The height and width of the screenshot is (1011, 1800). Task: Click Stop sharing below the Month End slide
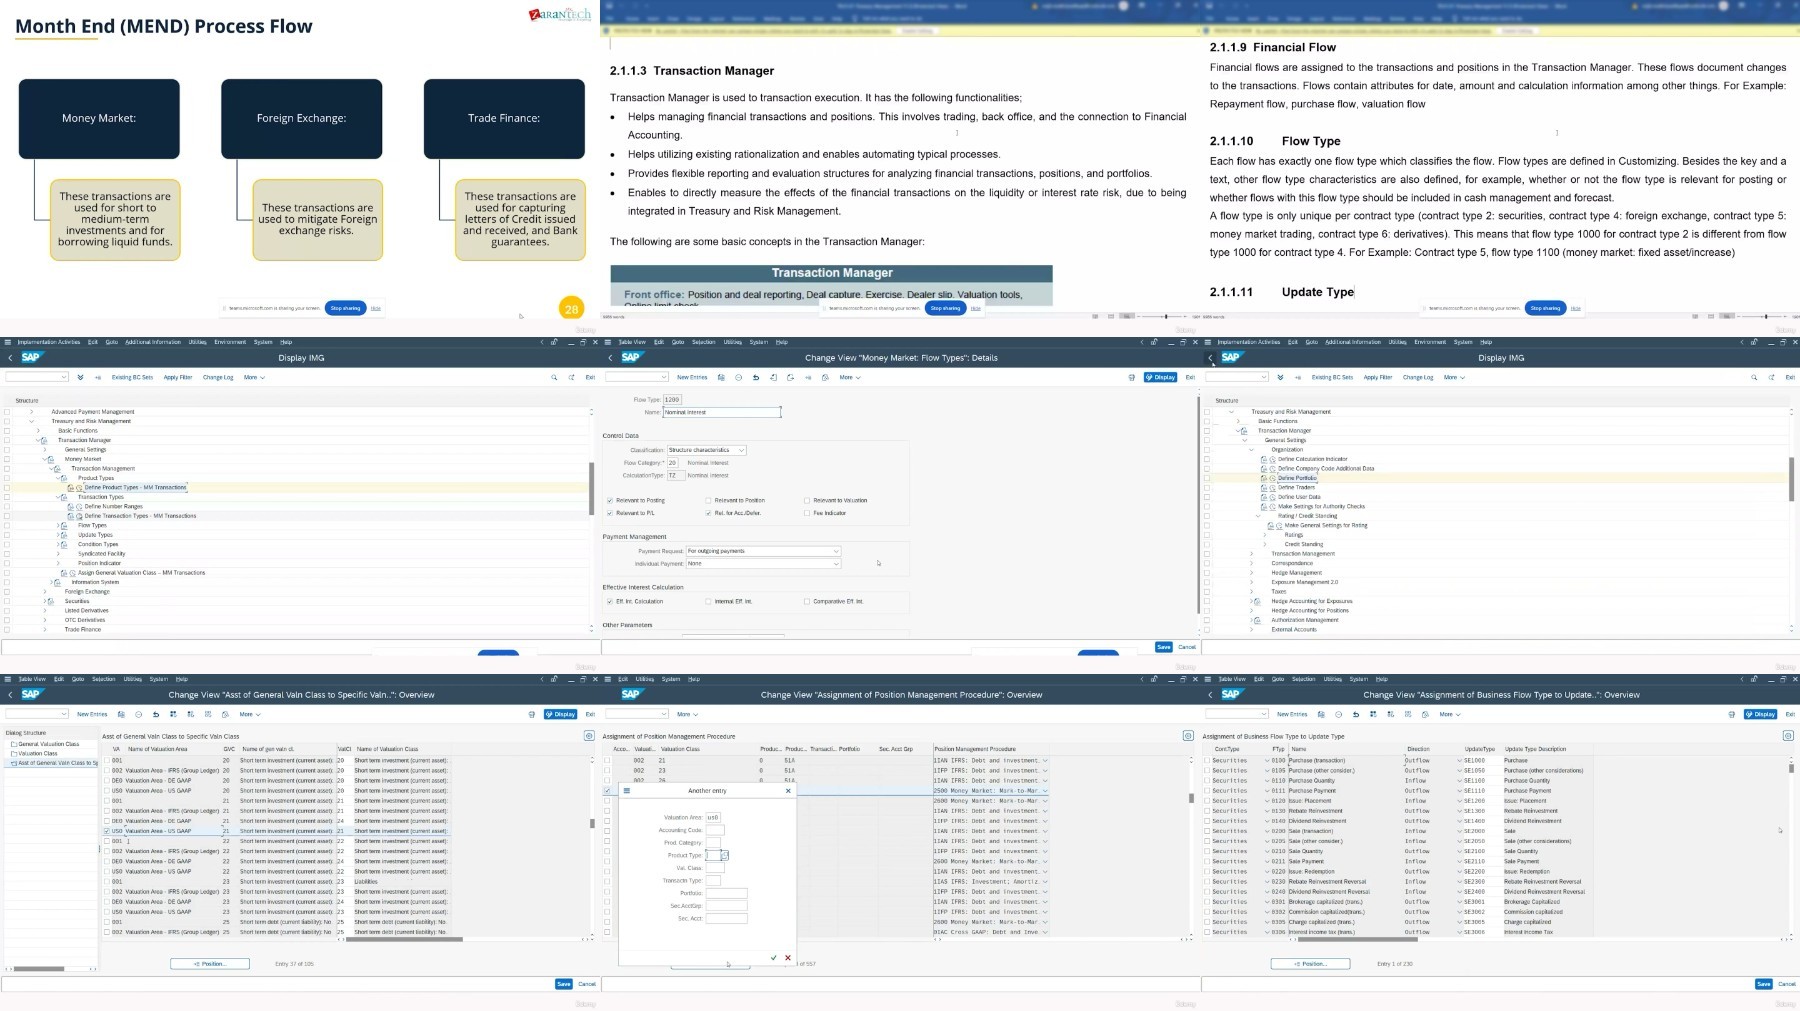346,308
